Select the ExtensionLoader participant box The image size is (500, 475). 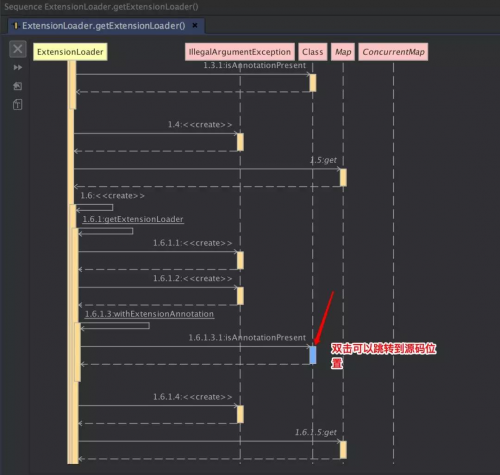[x=70, y=52]
